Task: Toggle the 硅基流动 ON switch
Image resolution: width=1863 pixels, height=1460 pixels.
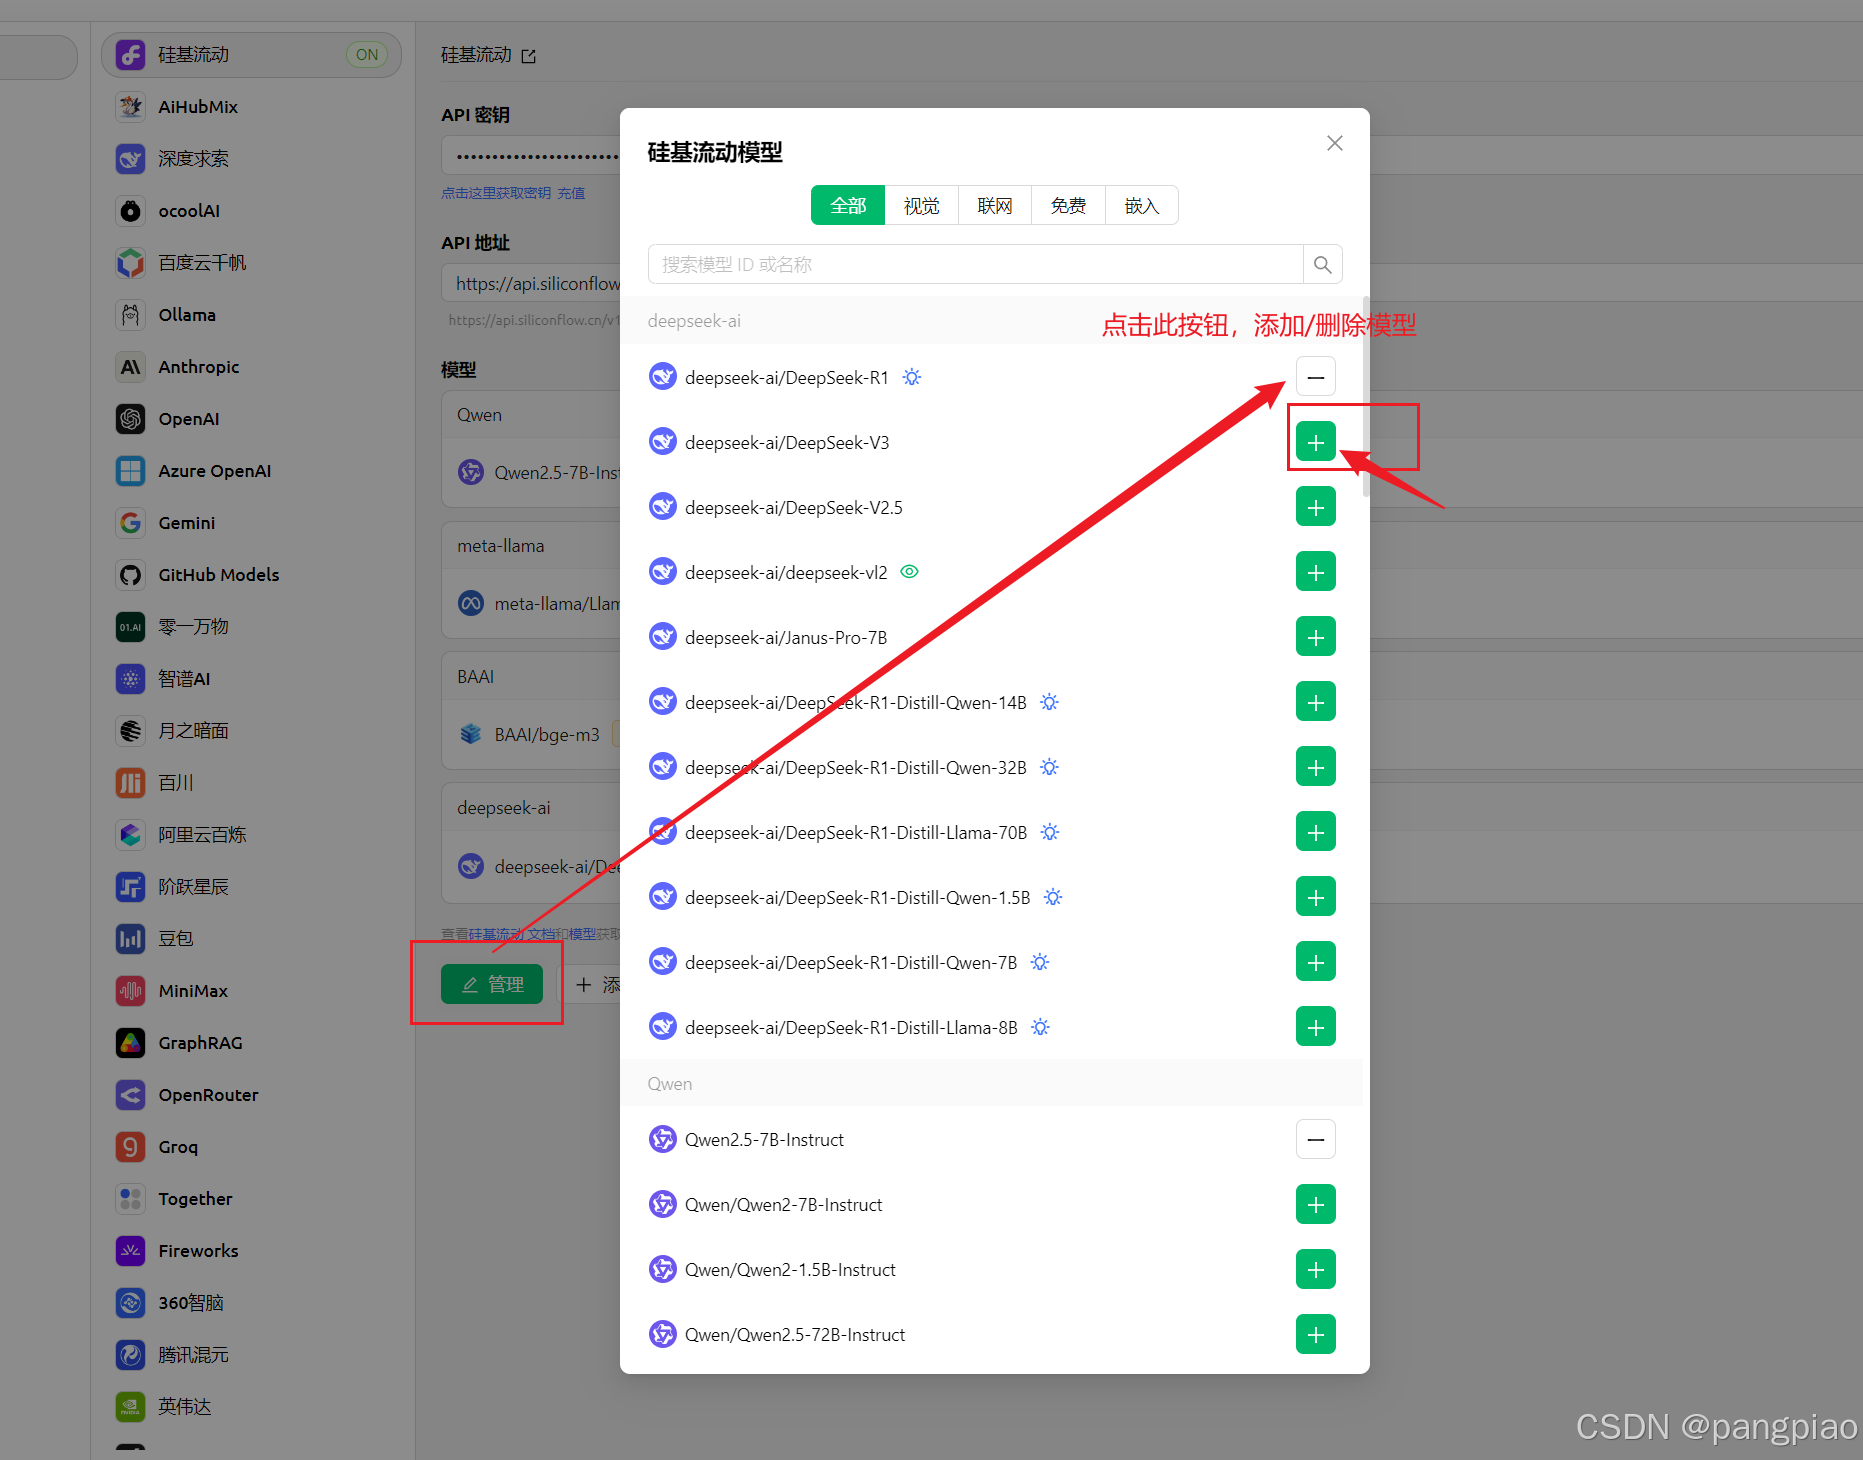Action: click(367, 55)
